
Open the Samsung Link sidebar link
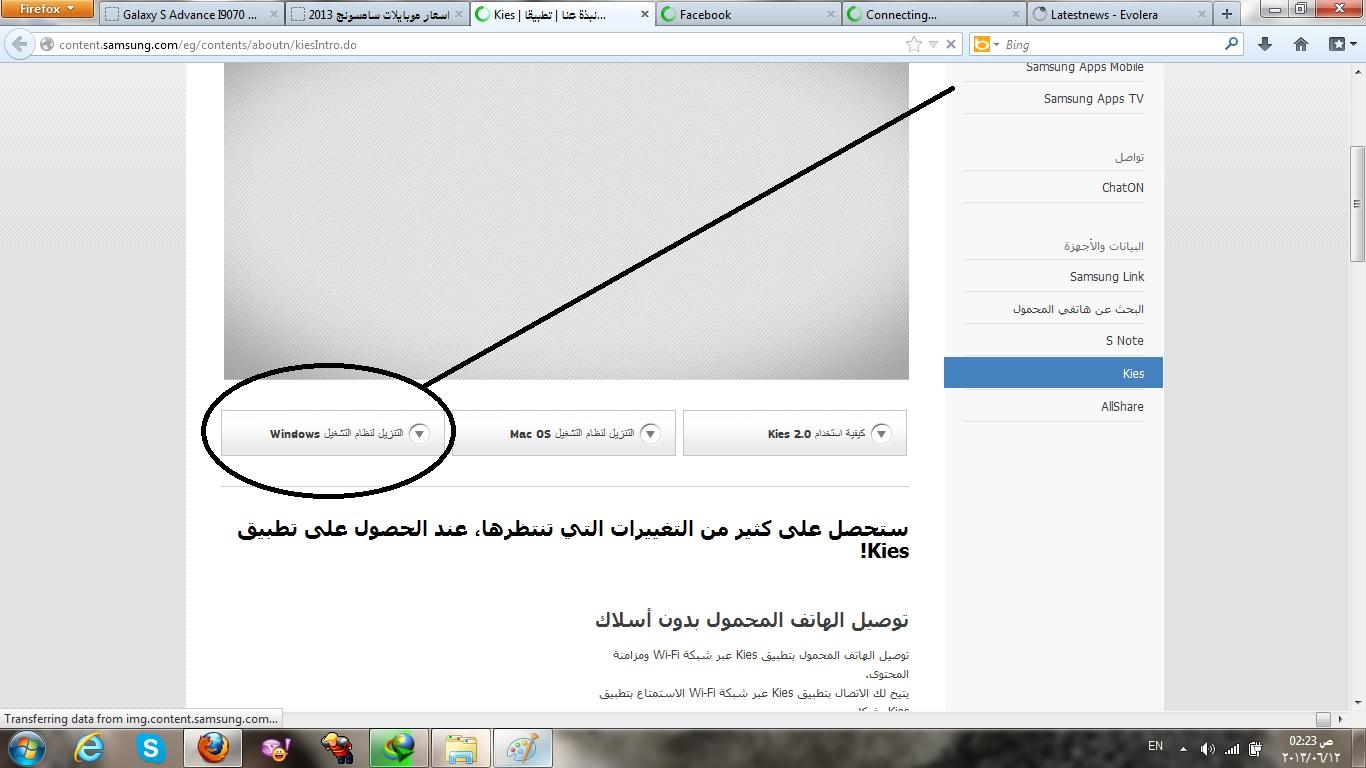click(1106, 277)
